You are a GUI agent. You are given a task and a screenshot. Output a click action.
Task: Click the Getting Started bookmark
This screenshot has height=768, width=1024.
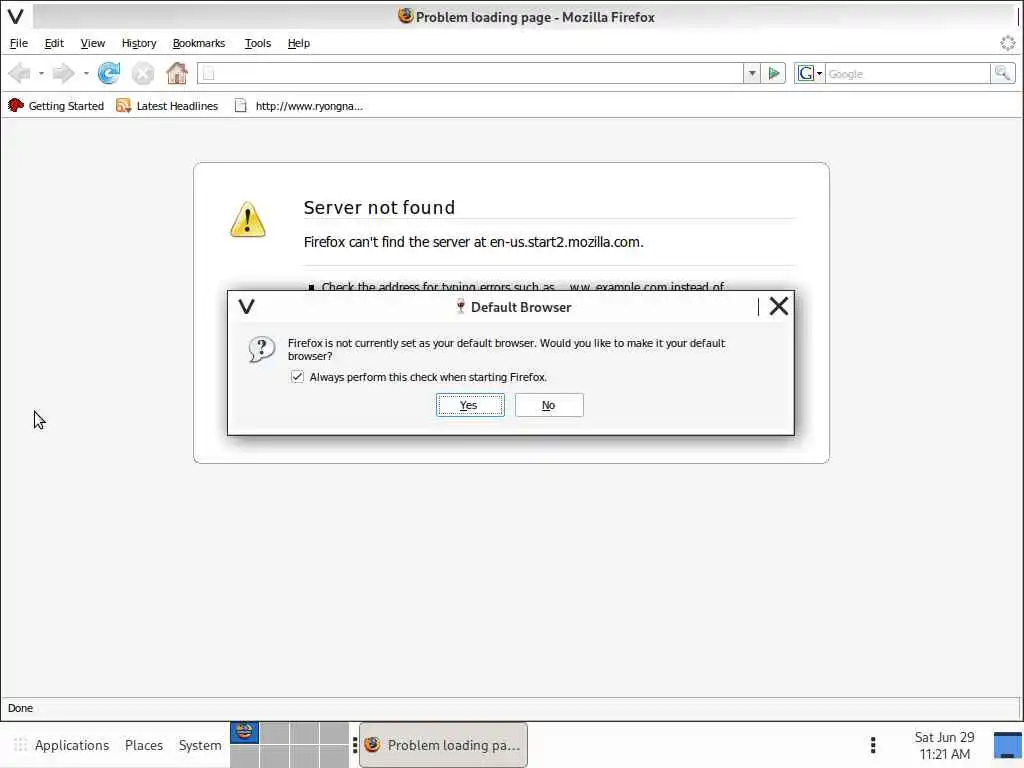(56, 106)
